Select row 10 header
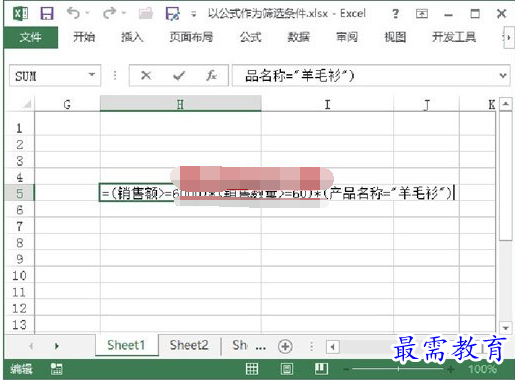Image resolution: width=515 pixels, height=380 pixels. 19,275
